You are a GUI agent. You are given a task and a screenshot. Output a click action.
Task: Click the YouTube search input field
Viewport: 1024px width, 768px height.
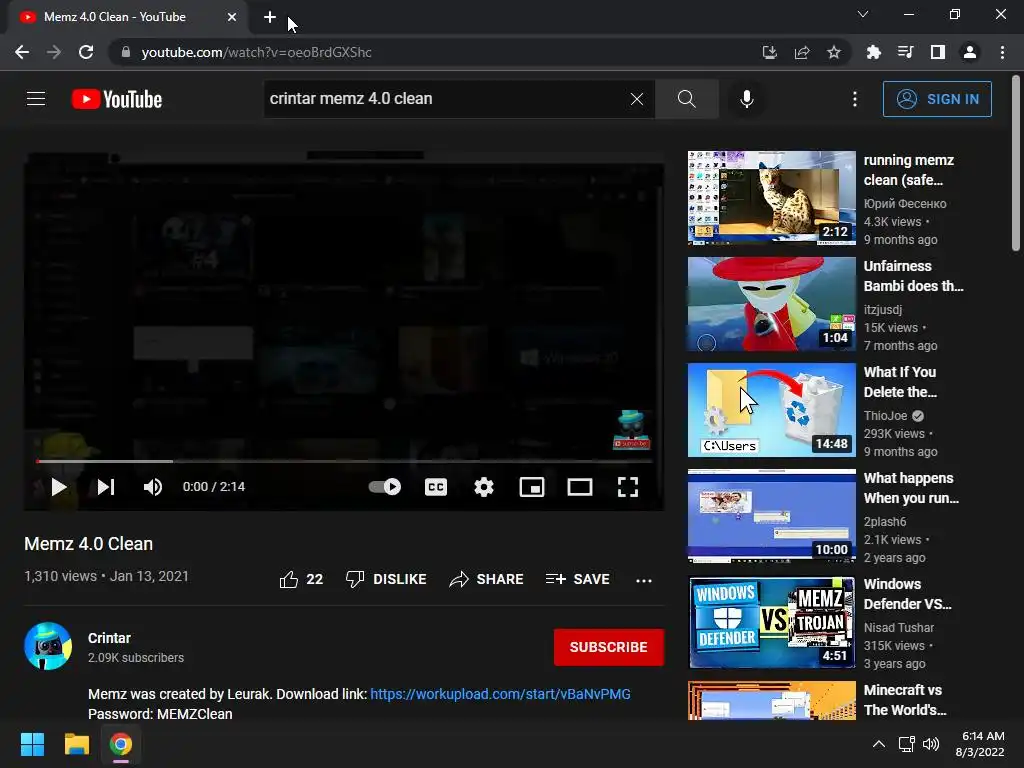(x=447, y=99)
